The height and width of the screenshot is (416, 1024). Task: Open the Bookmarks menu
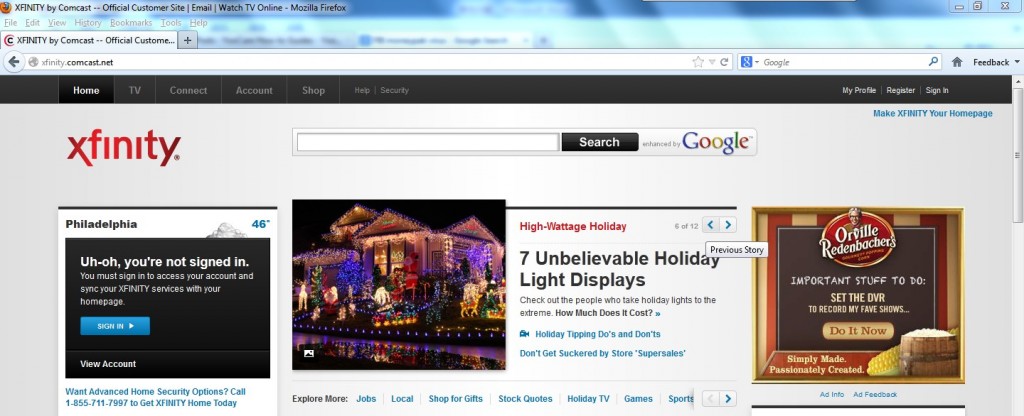131,23
